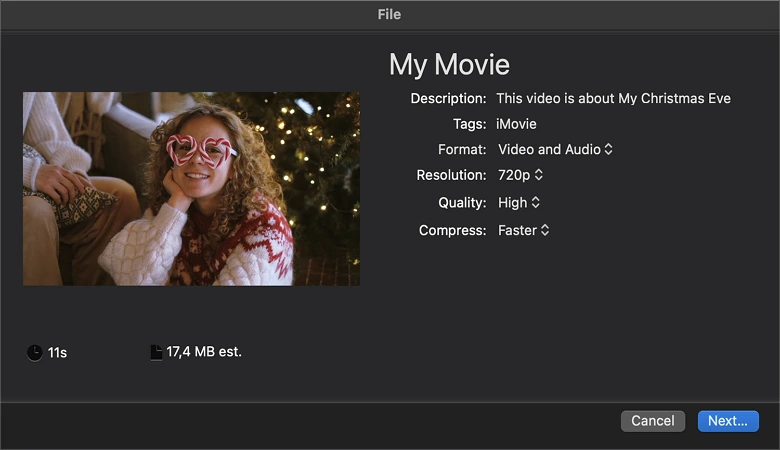Click the Compress: label
Viewport: 780px width, 450px height.
coord(452,230)
